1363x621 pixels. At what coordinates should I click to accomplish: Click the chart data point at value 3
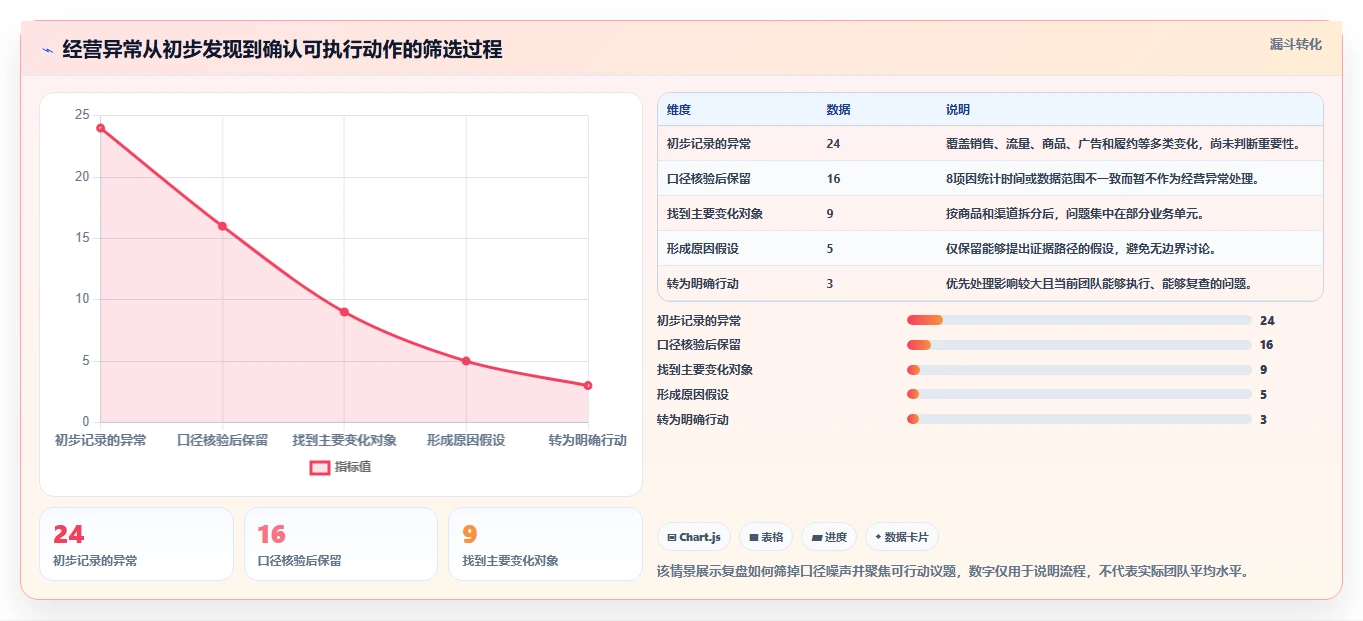pyautogui.click(x=588, y=385)
